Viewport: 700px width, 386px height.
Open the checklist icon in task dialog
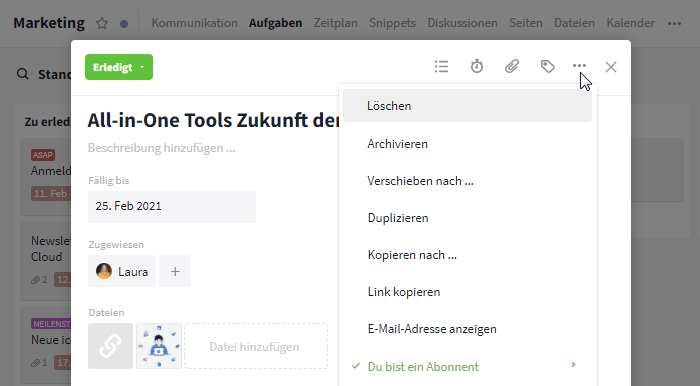point(441,66)
